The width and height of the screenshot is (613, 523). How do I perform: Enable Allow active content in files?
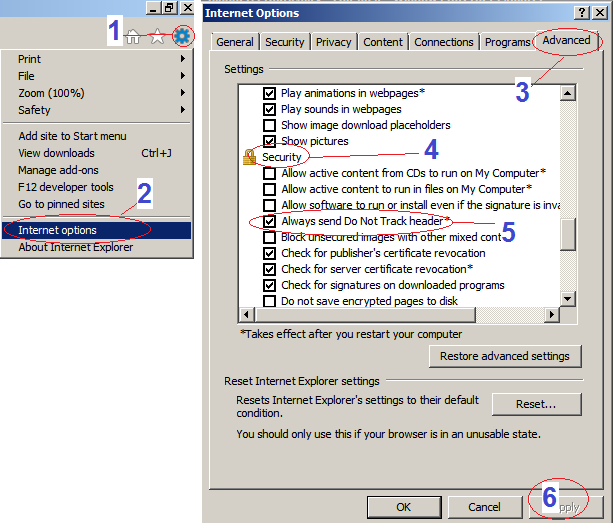click(269, 190)
